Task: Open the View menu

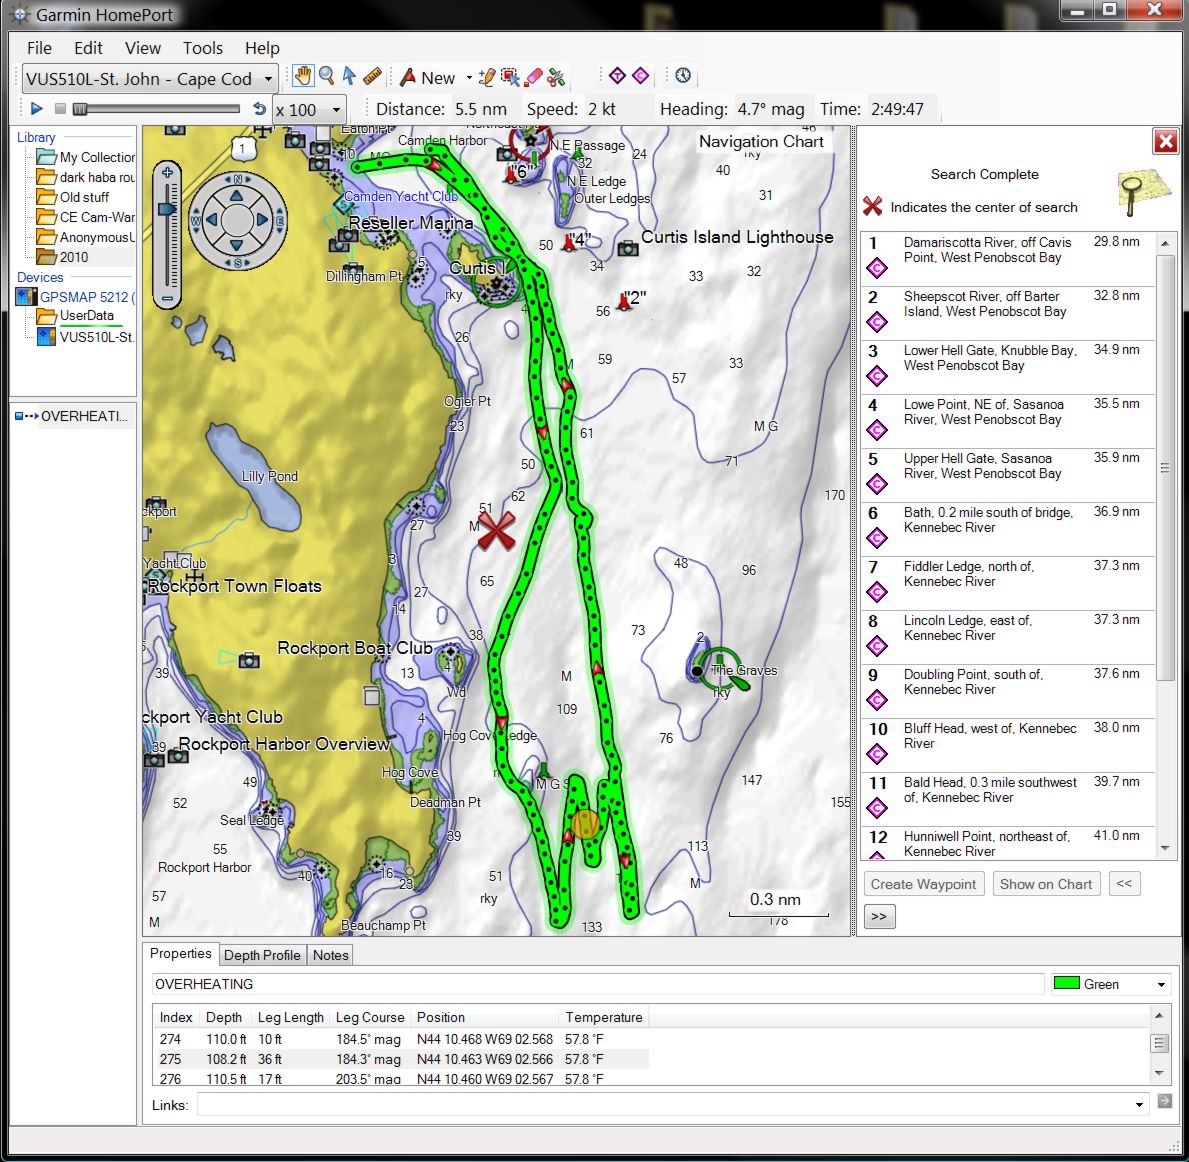Action: coord(143,48)
